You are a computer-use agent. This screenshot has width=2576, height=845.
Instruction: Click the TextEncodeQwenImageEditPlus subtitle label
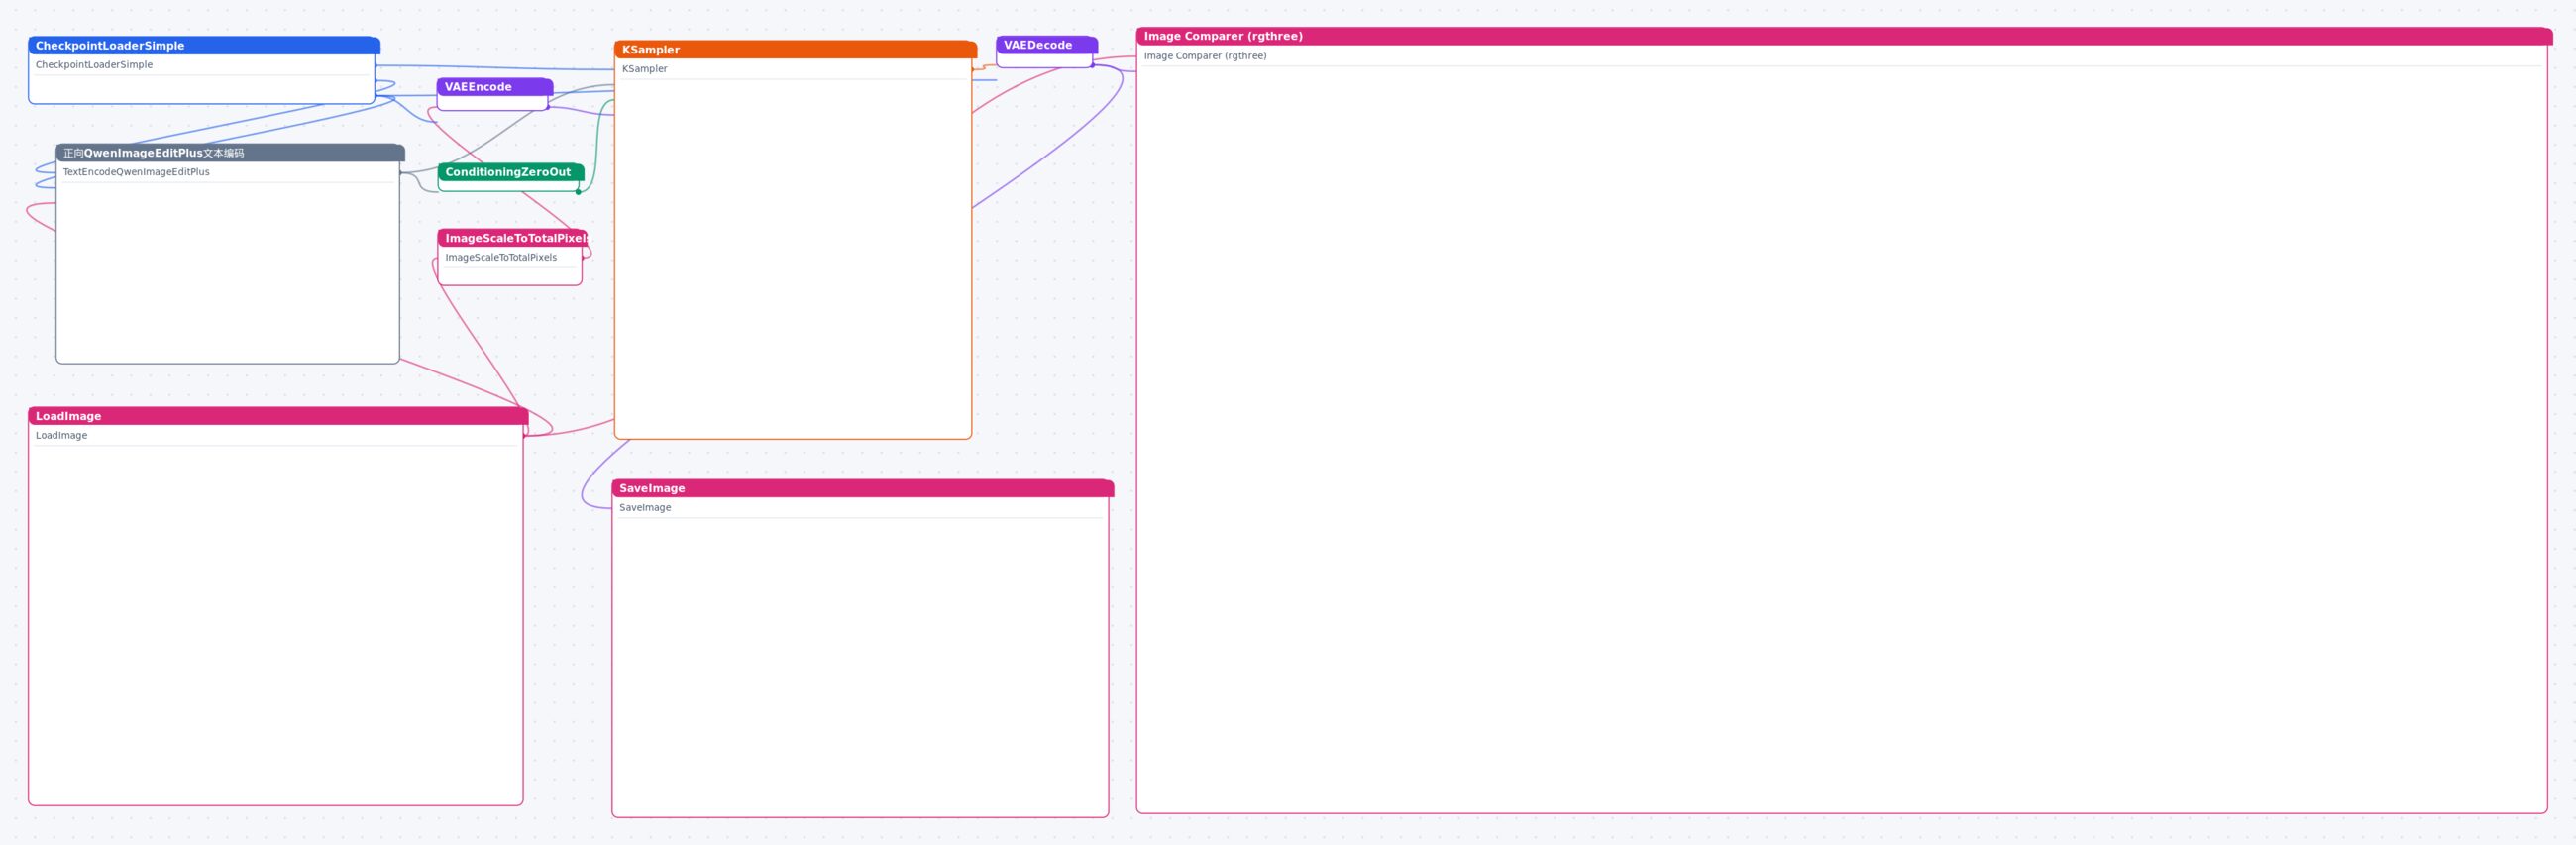click(136, 172)
